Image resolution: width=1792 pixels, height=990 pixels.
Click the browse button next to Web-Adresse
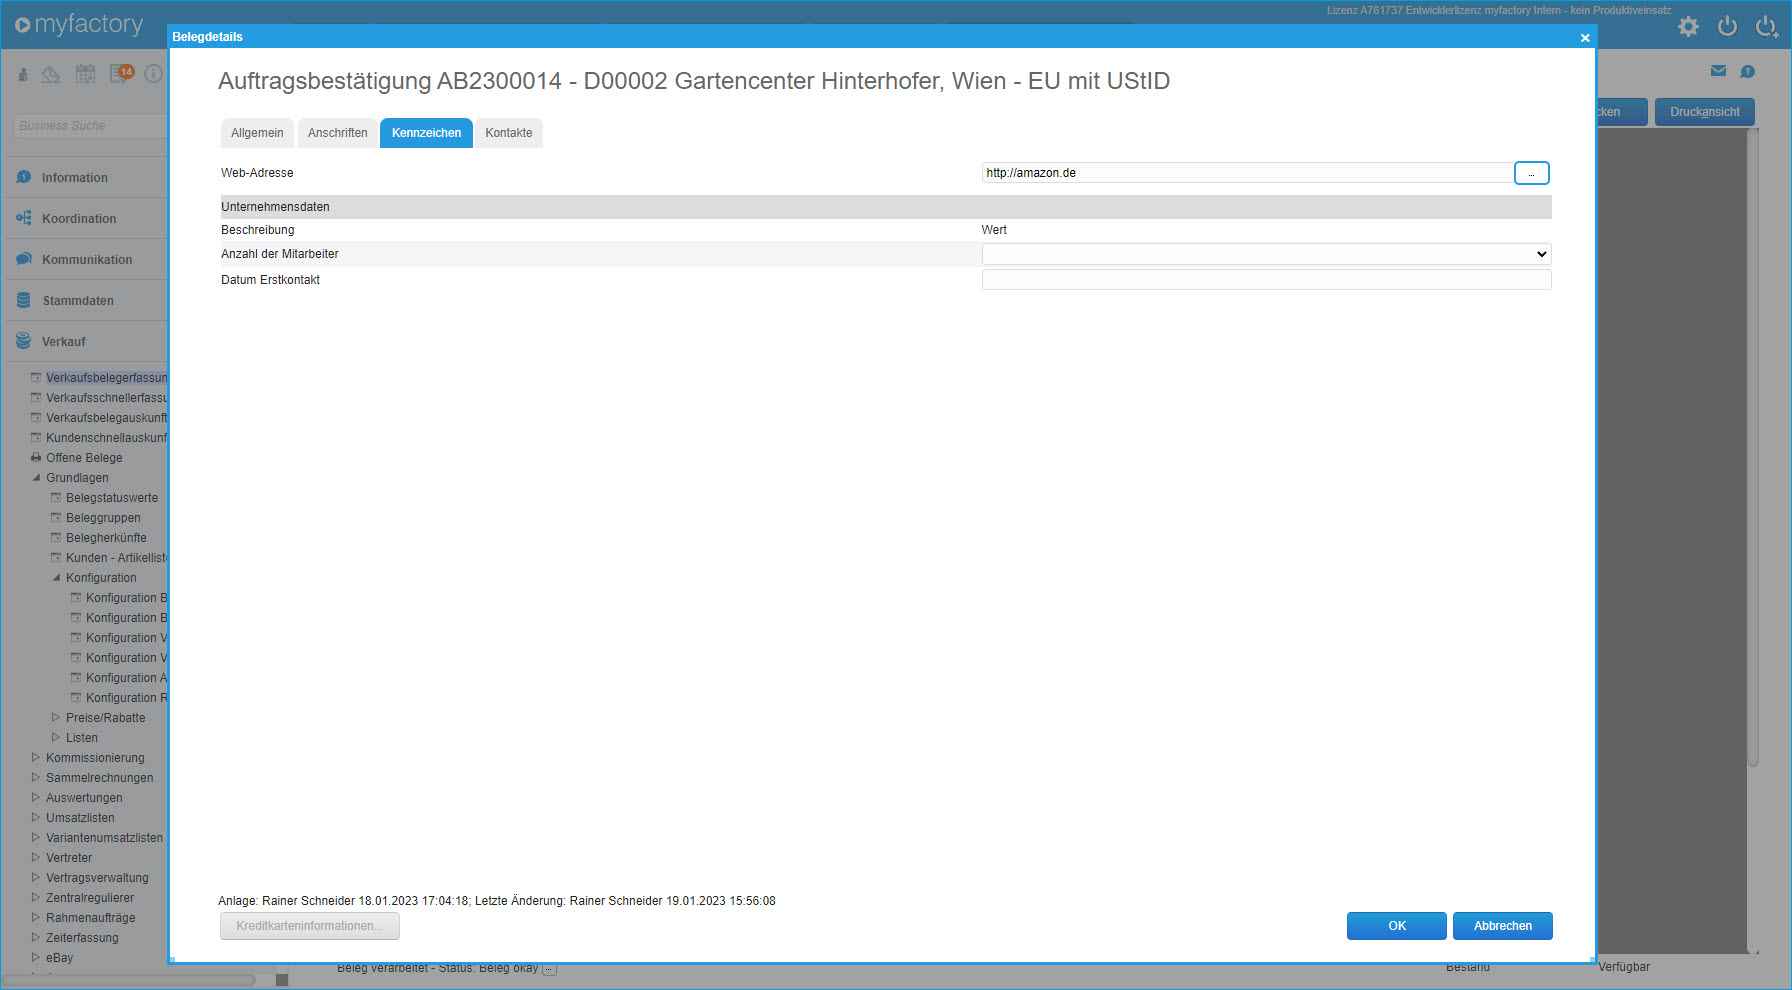1531,173
